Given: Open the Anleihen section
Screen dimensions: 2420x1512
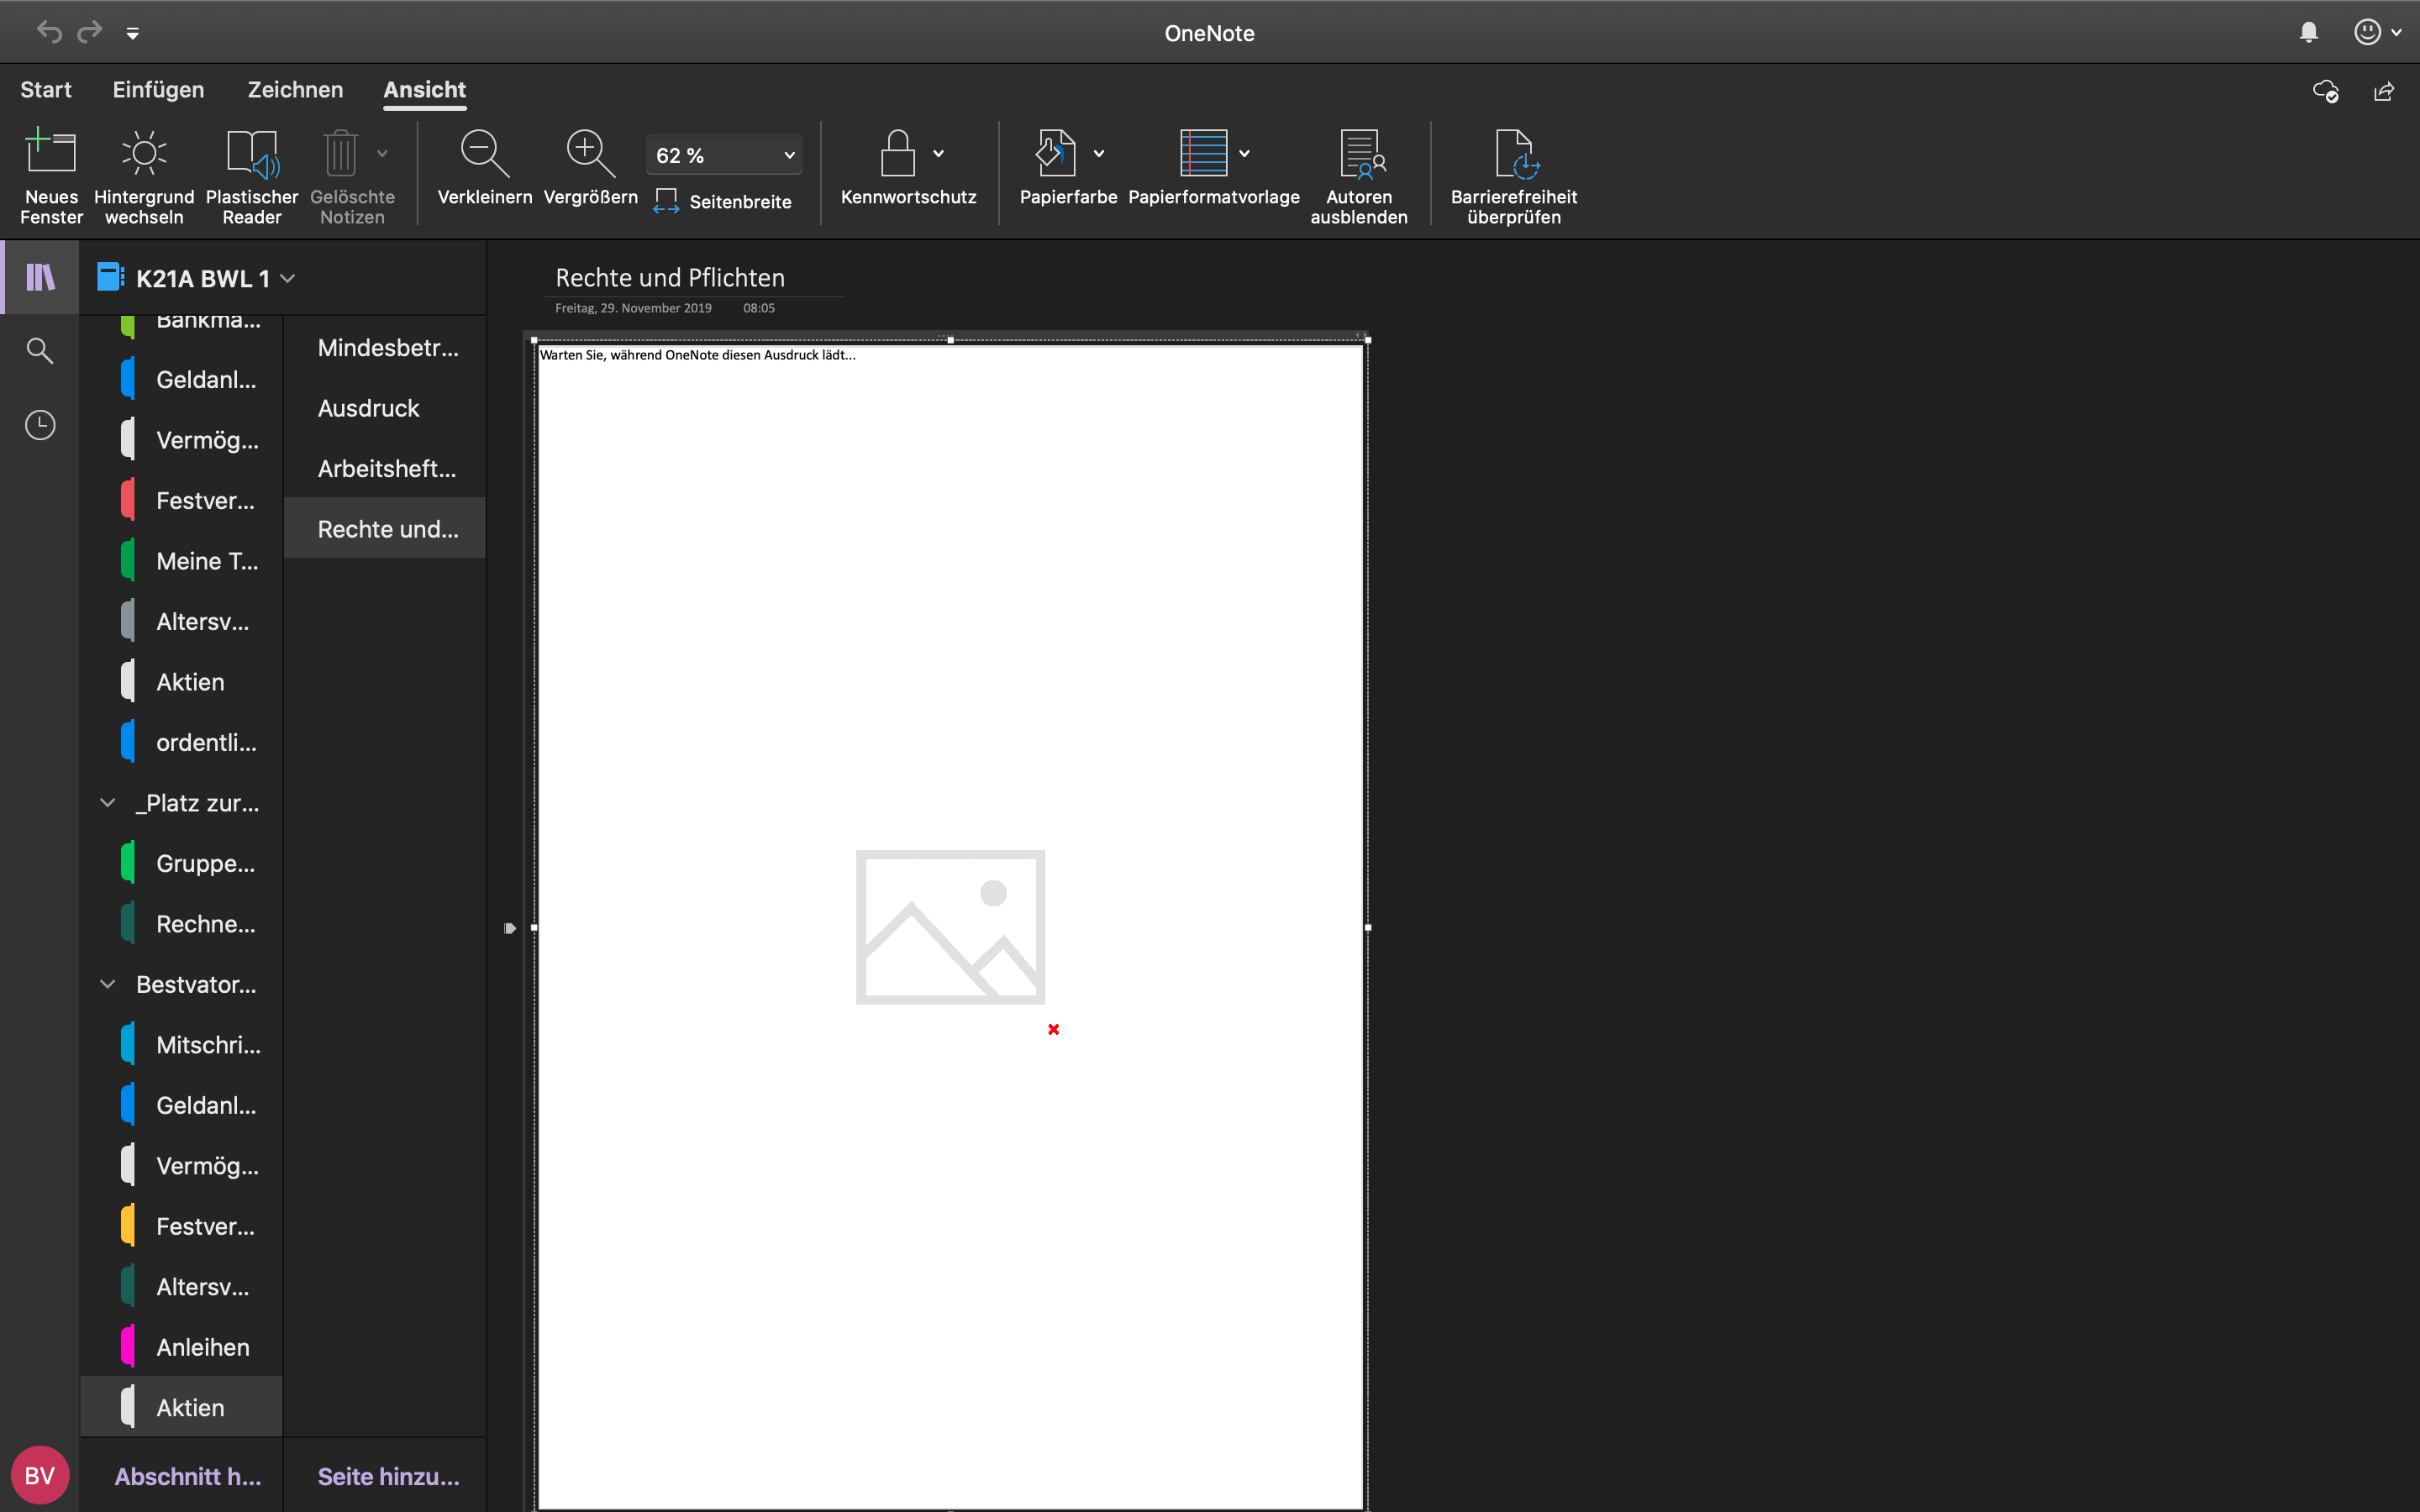Looking at the screenshot, I should tap(181, 1347).
